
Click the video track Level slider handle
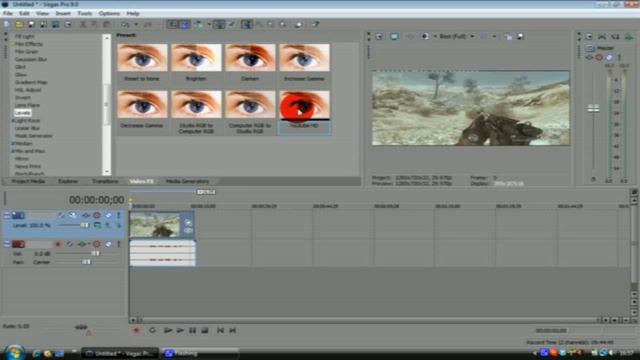[84, 225]
